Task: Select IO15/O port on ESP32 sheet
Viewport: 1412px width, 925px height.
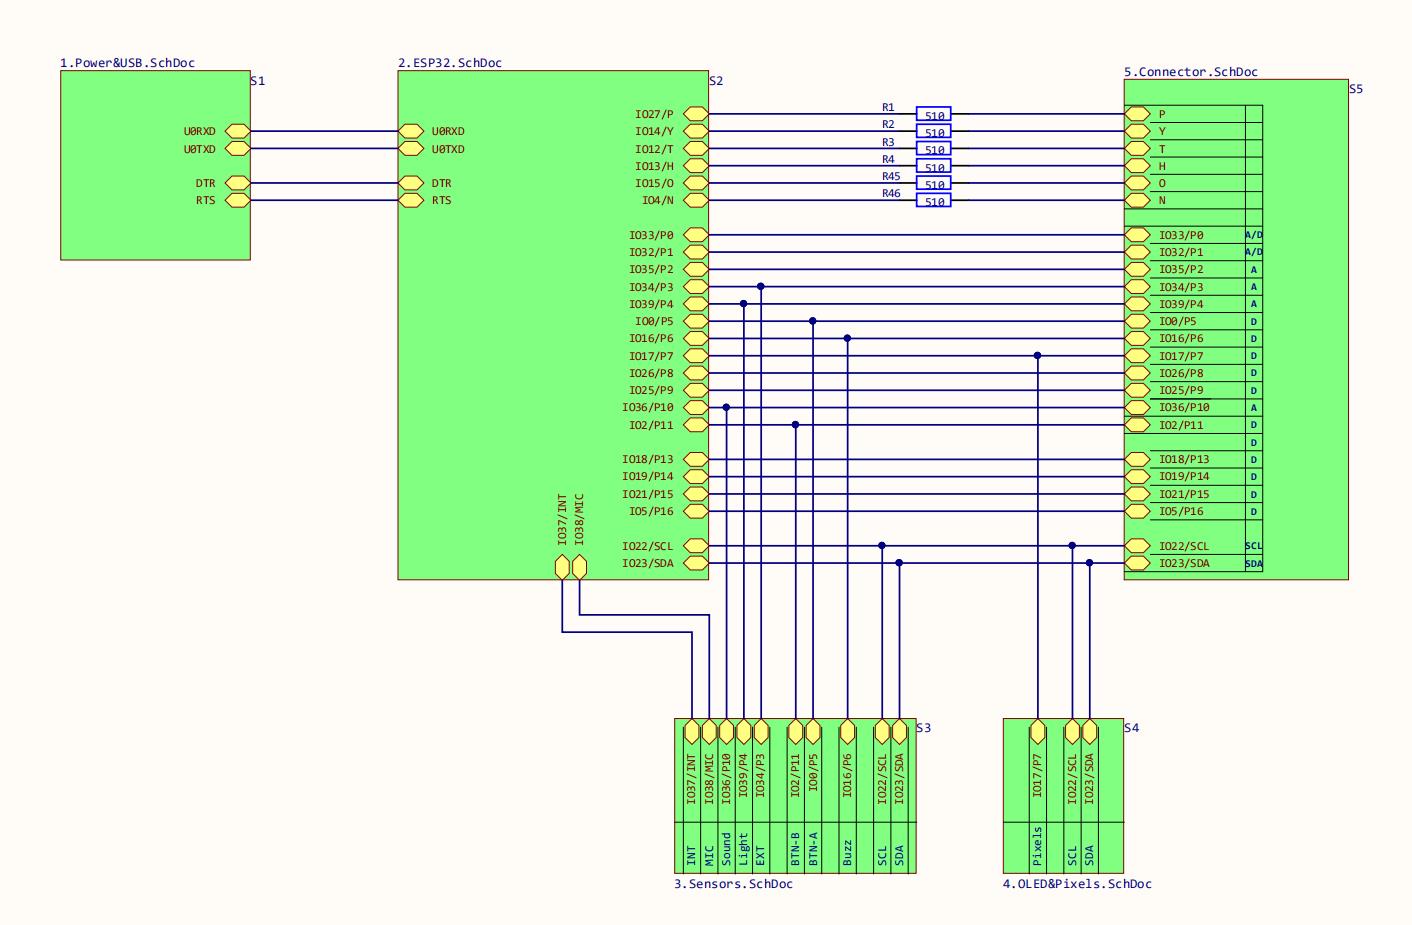Action: coord(695,183)
